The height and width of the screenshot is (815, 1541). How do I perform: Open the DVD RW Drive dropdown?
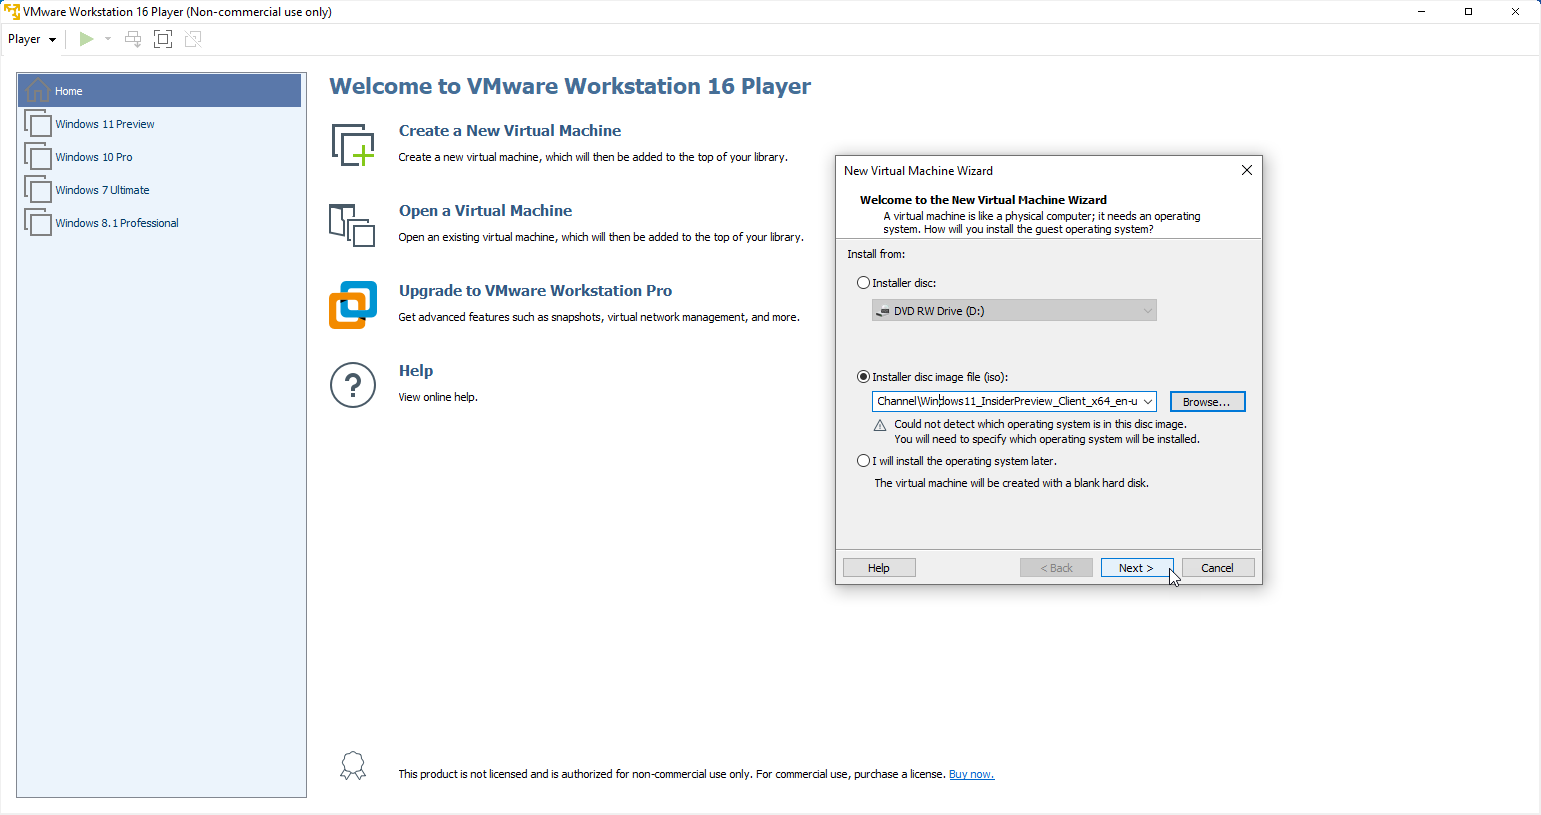[x=1014, y=311]
